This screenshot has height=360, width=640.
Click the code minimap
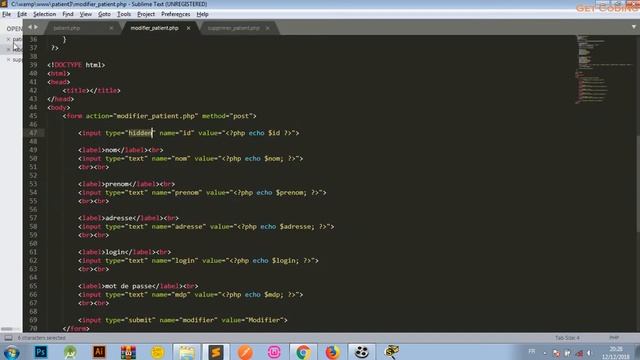tap(603, 69)
